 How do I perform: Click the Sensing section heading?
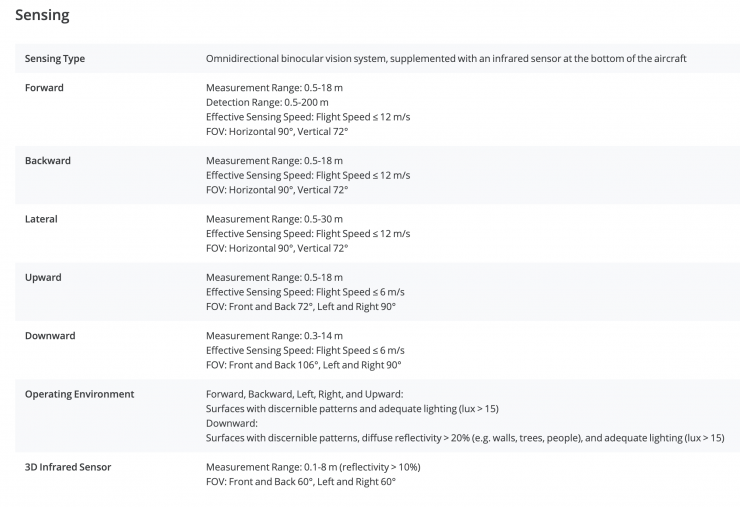tap(42, 16)
